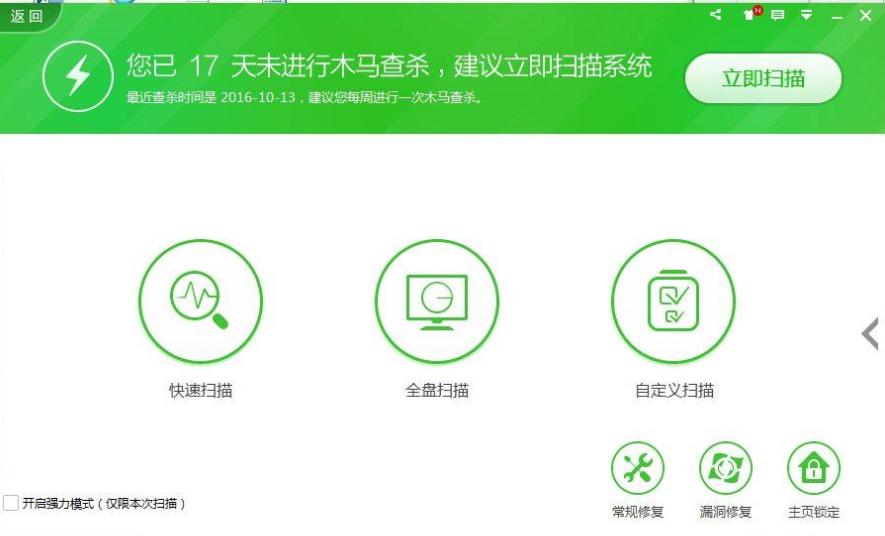885x536 pixels.
Task: Close the antivirus window
Action: (866, 15)
